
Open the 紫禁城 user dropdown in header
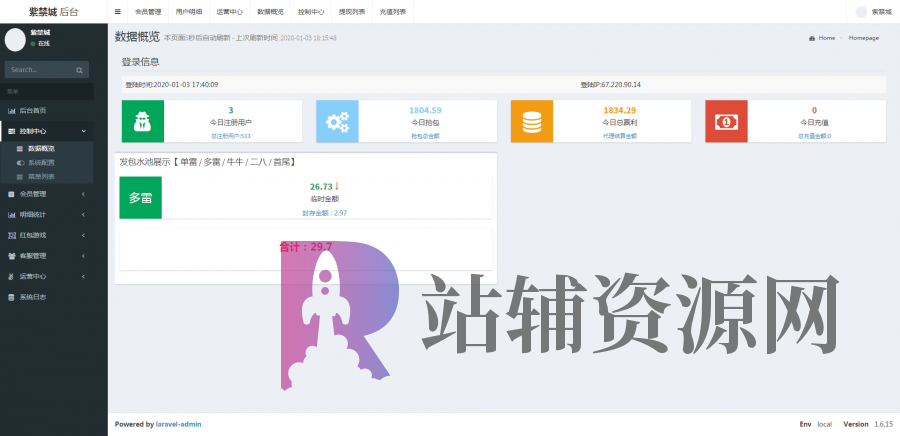coord(875,11)
